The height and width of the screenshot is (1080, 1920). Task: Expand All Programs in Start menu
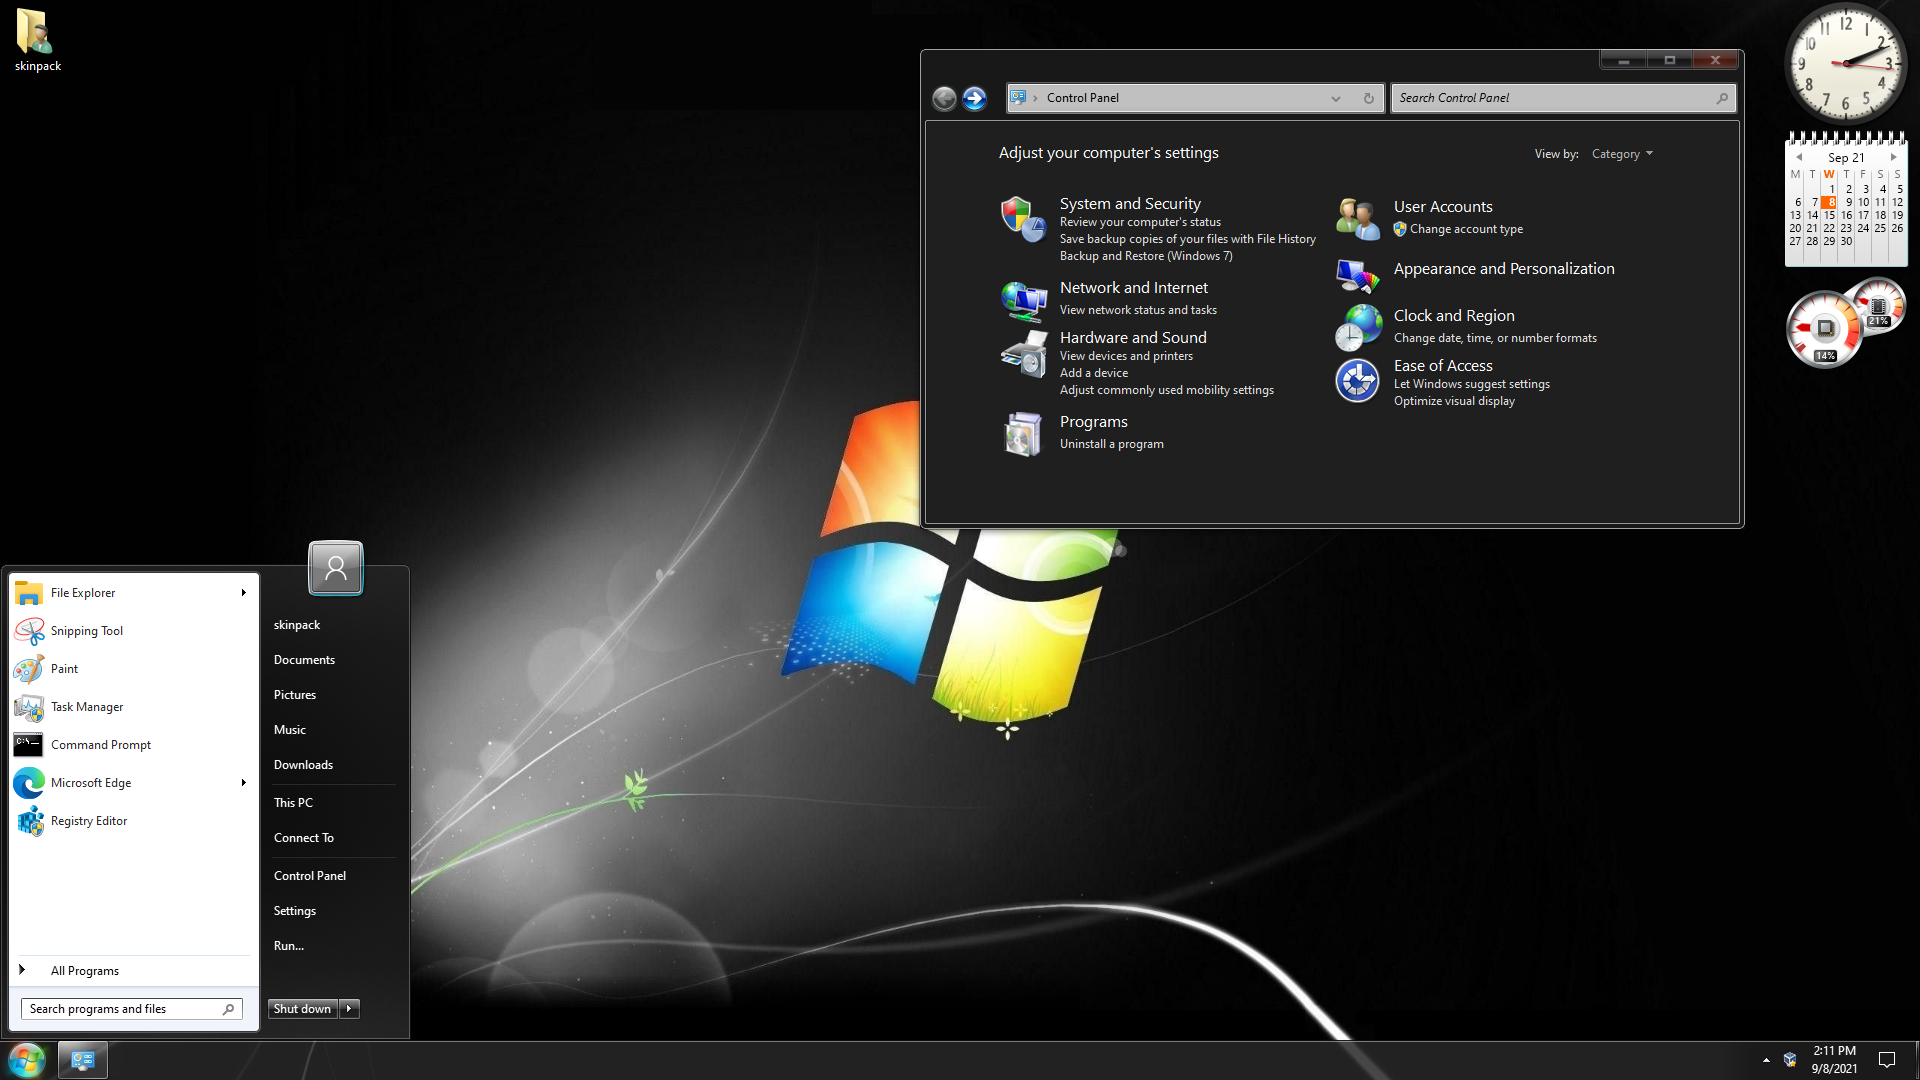85,971
